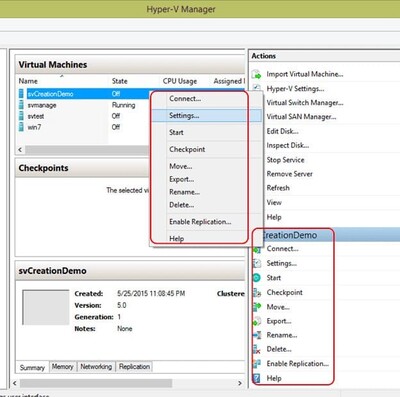This screenshot has width=400, height=397.
Task: Click the green Start icon in Actions
Action: pos(257,278)
